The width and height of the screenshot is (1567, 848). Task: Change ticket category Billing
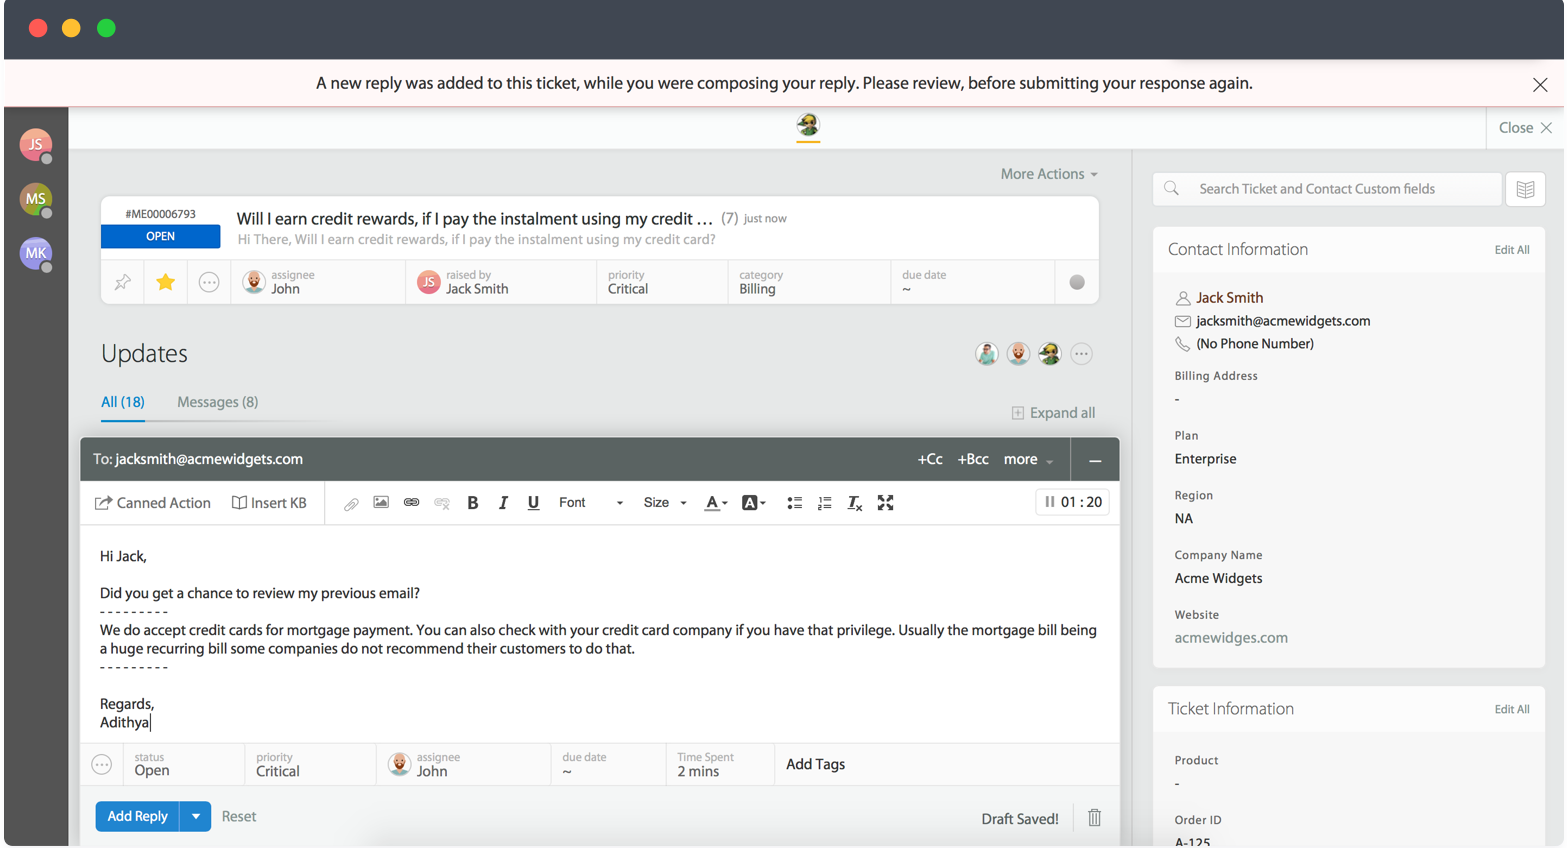808,282
